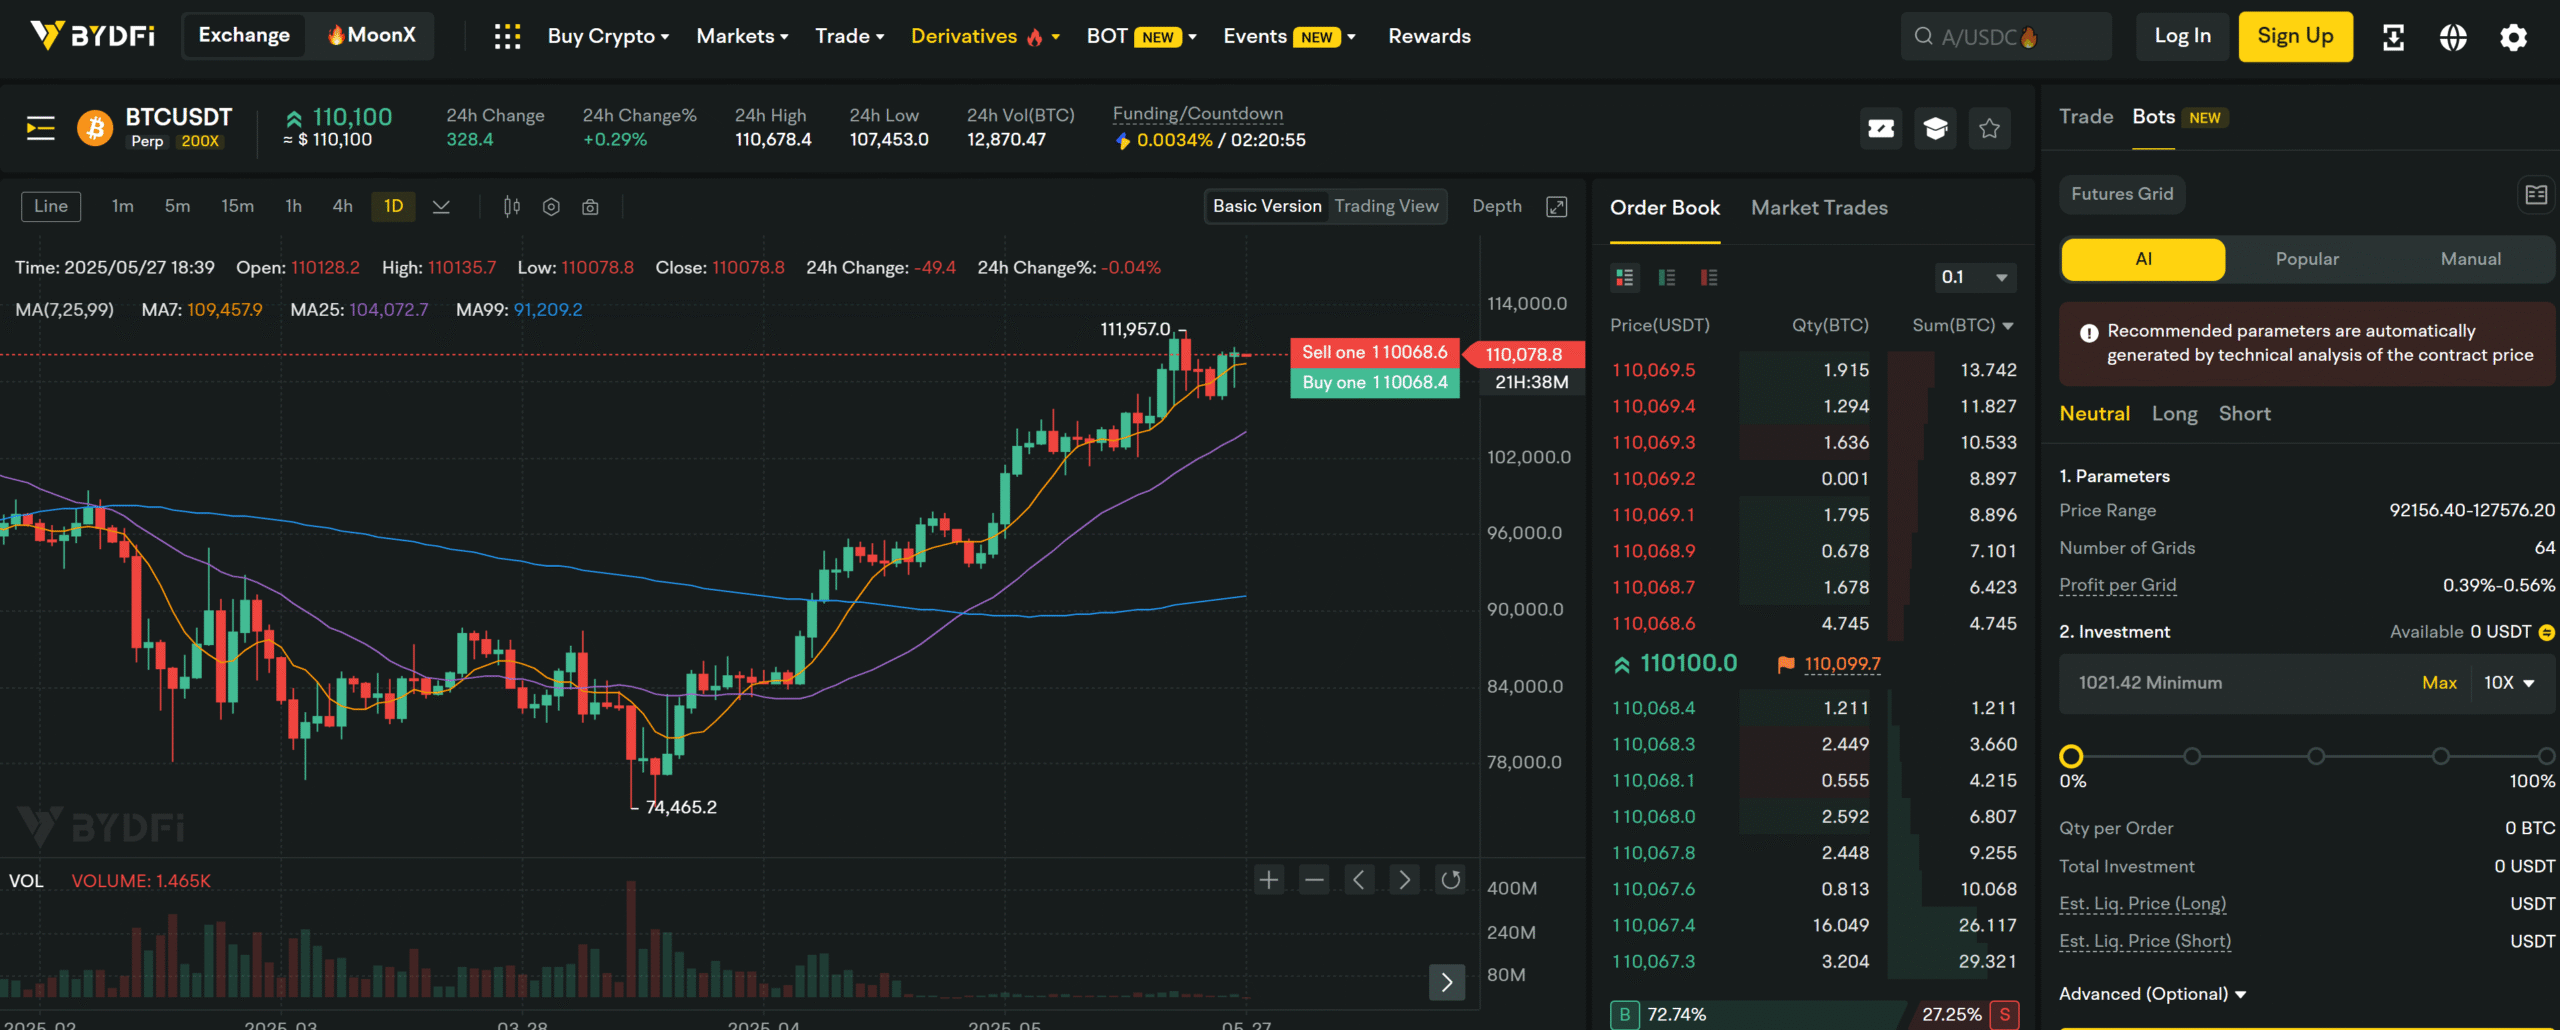
Task: Open the QR code download icon
Action: (2393, 37)
